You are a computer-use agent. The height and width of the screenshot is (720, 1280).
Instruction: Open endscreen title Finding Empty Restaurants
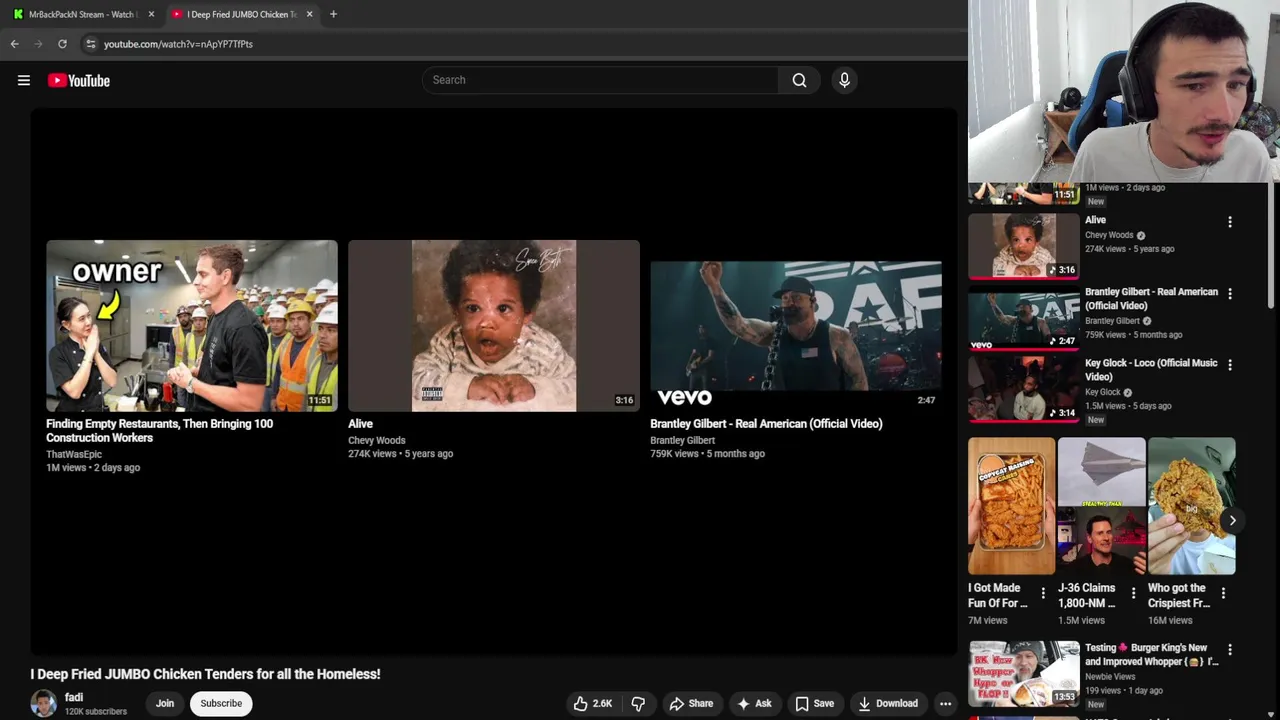click(x=160, y=431)
